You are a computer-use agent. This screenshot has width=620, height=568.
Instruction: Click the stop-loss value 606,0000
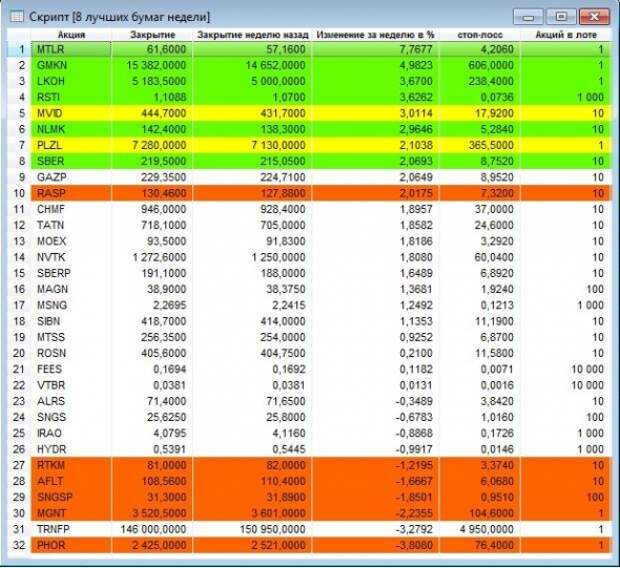pos(491,65)
